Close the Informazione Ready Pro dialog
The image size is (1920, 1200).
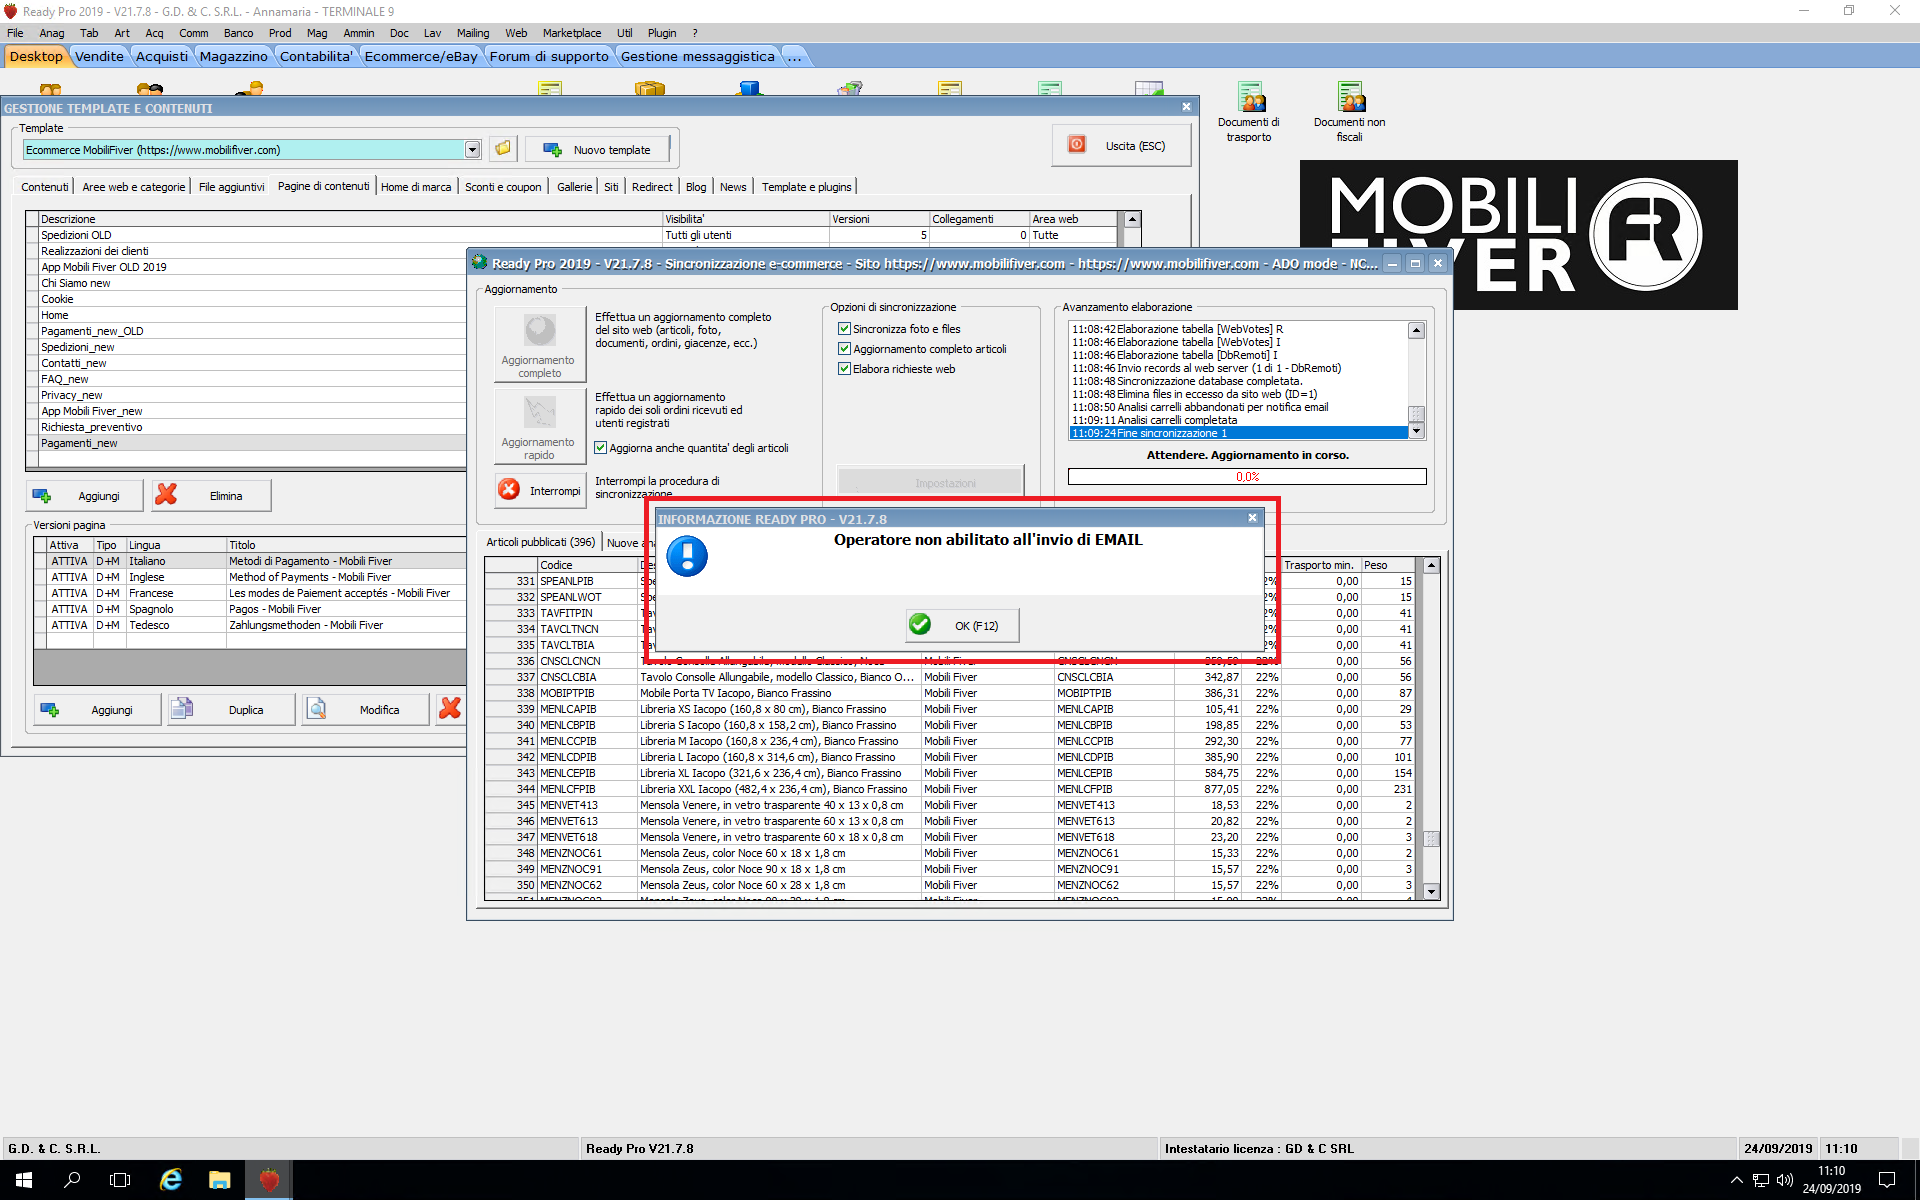tap(1252, 518)
